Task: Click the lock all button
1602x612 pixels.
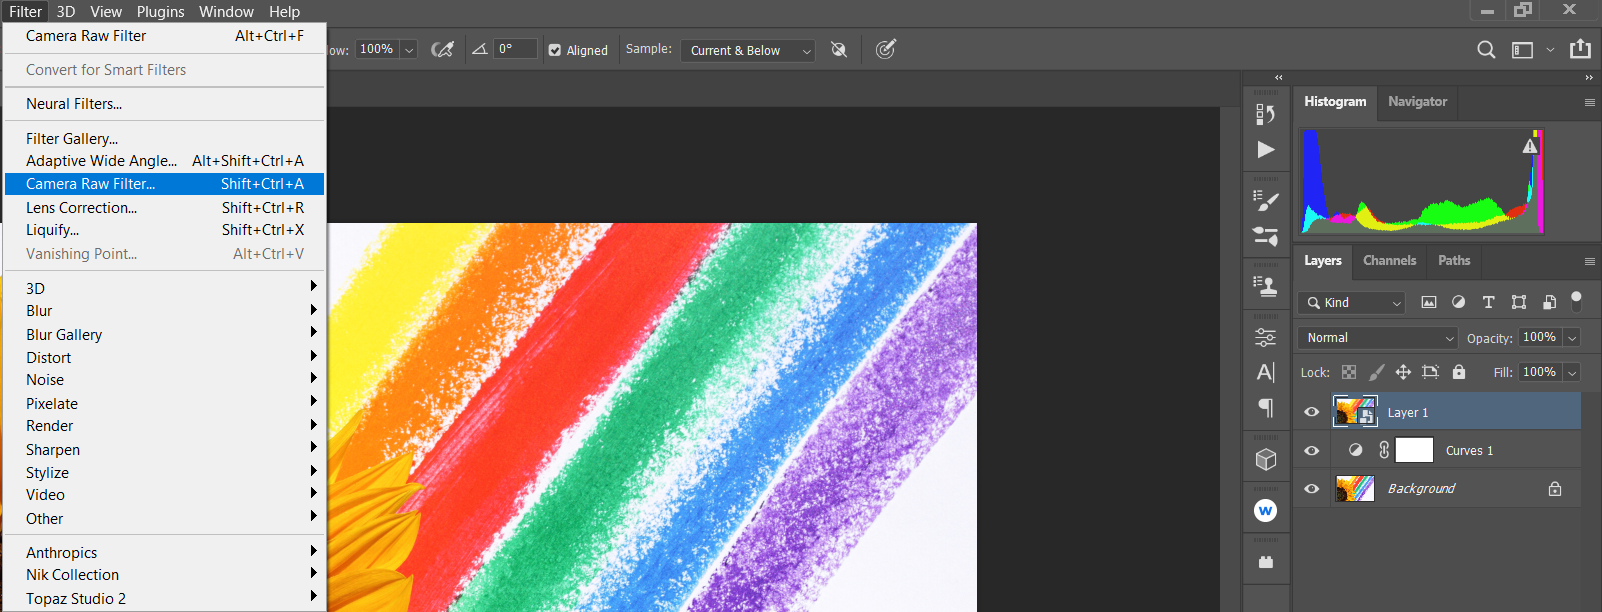Action: (1459, 372)
